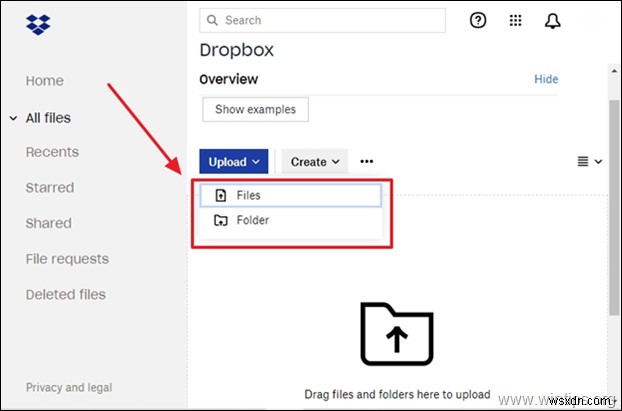Choose Folder from the Upload menu
622x411 pixels.
click(291, 220)
